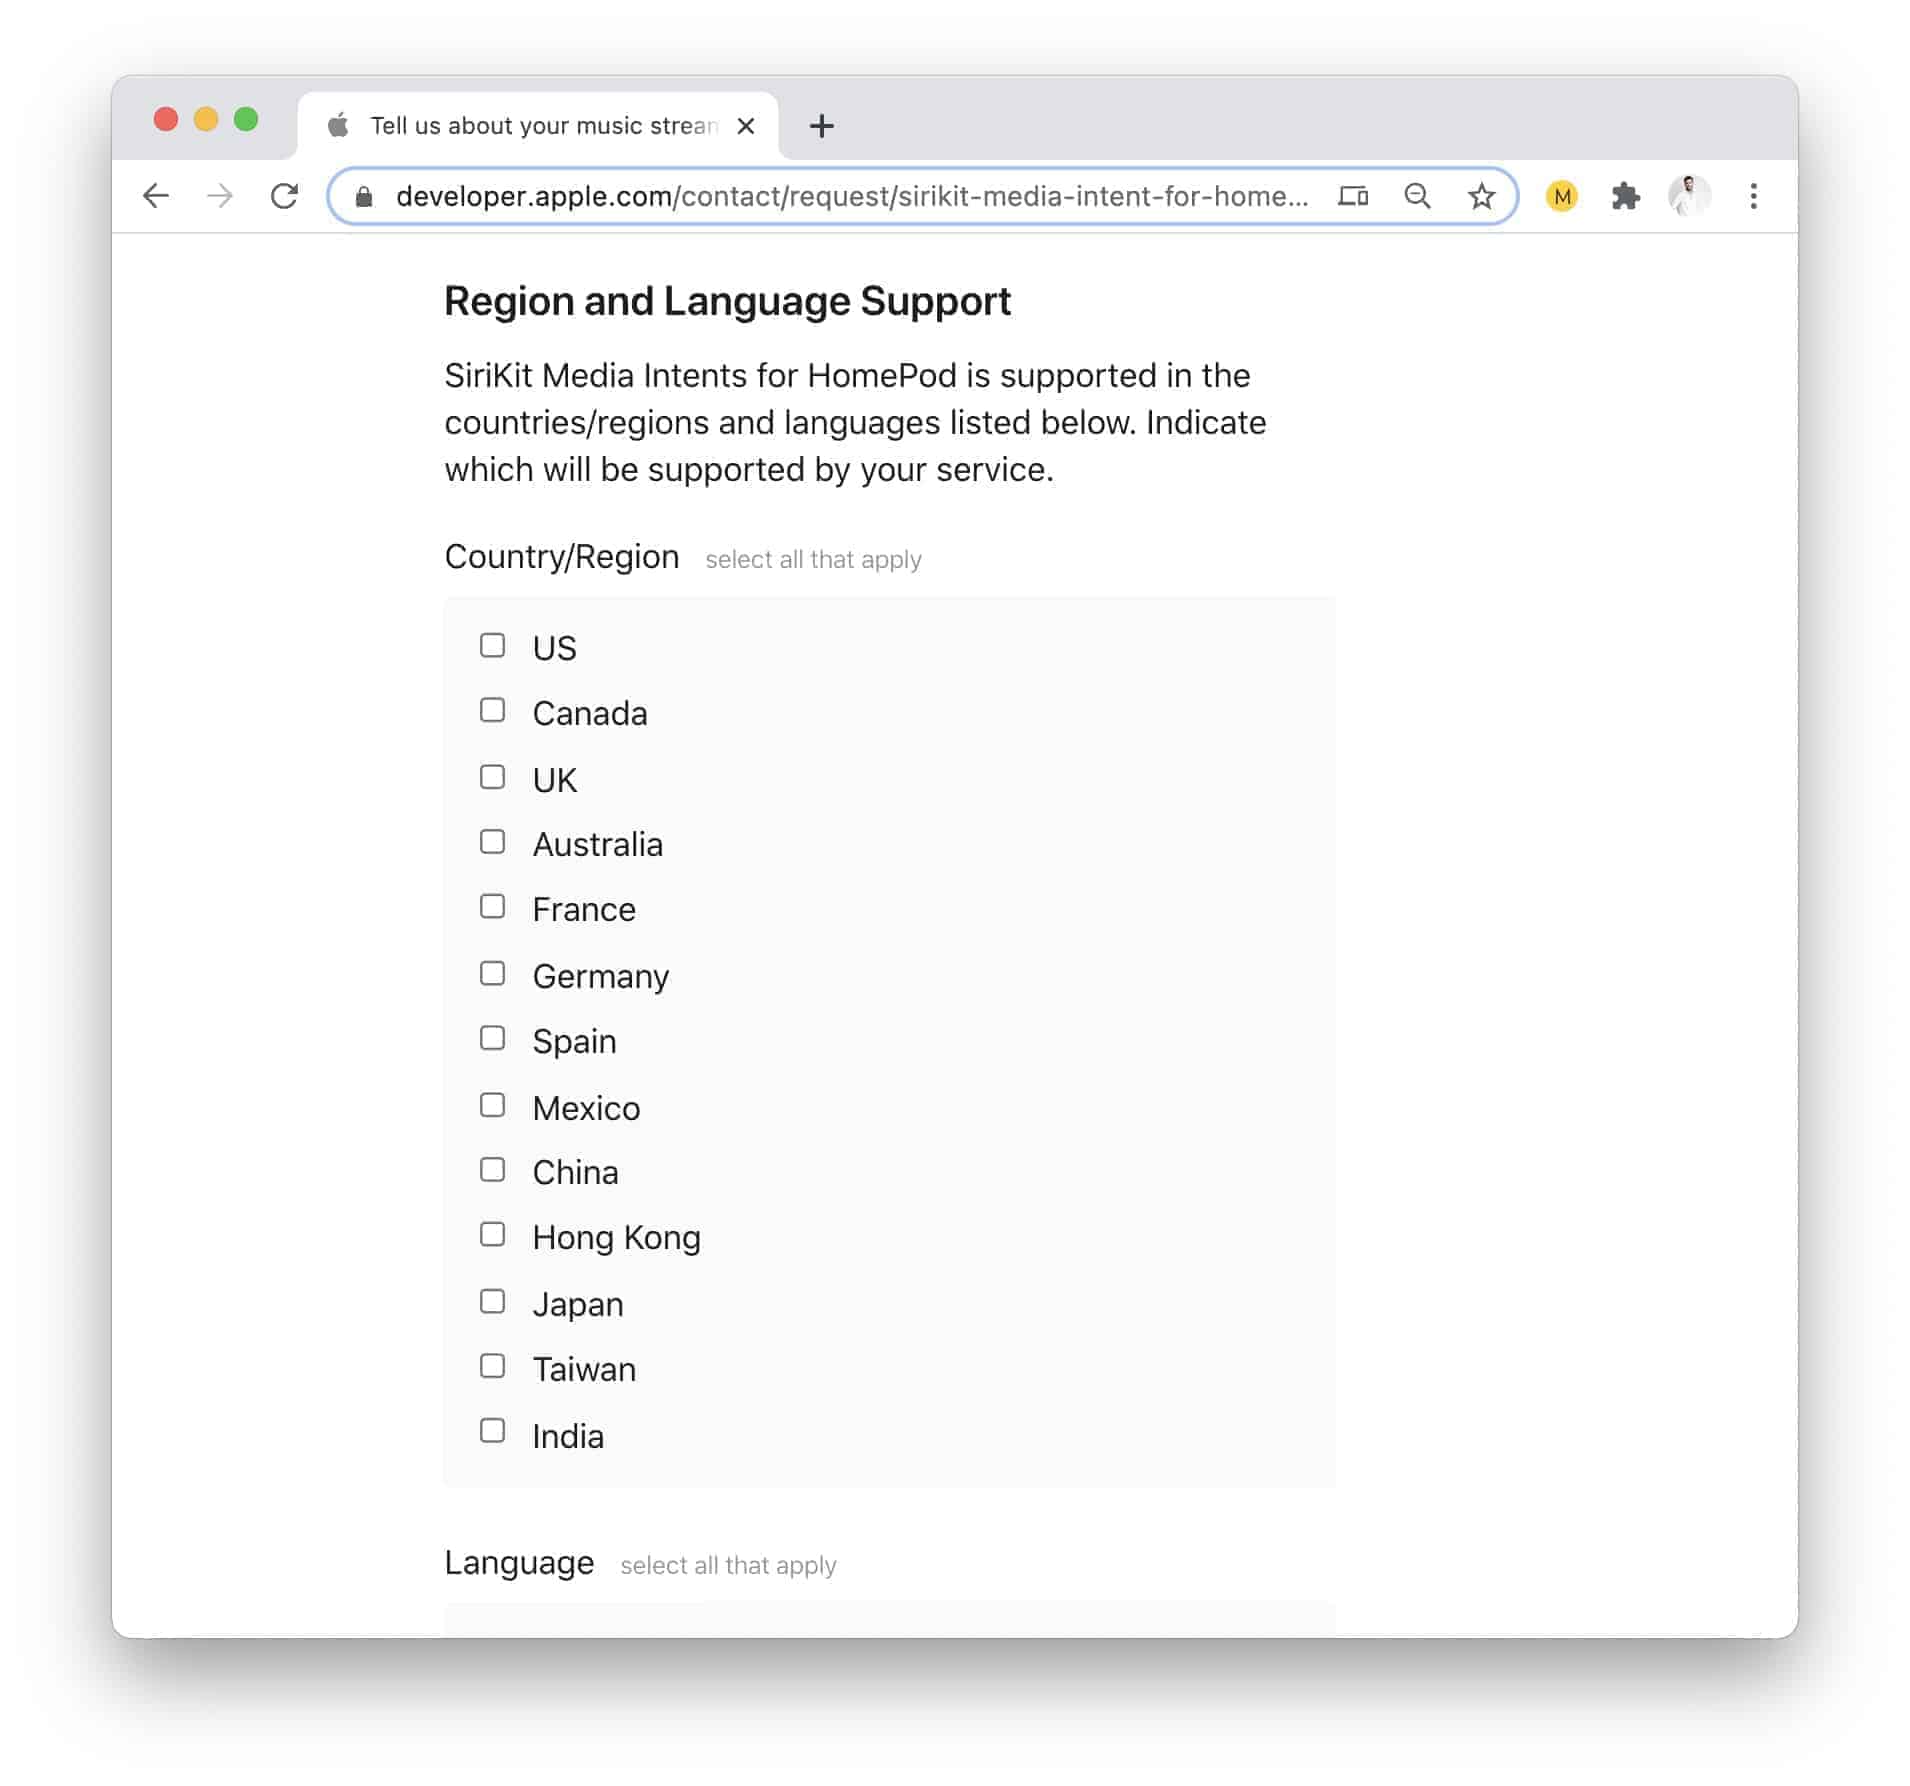
Task: Minimize the window with the yellow button
Action: click(x=206, y=120)
